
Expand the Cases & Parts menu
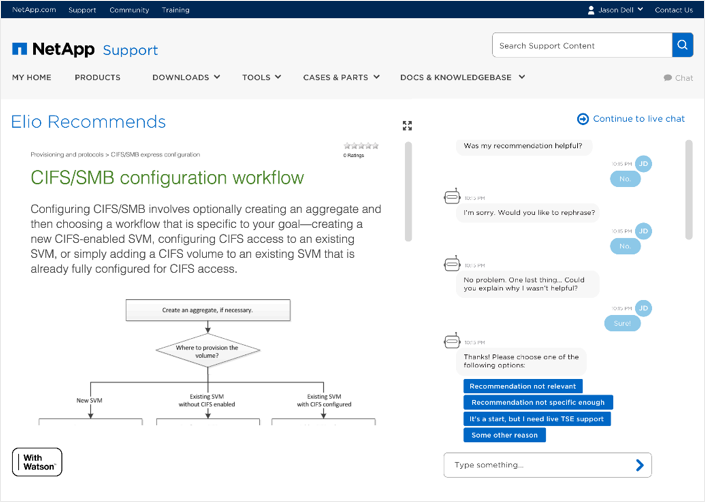tap(341, 77)
